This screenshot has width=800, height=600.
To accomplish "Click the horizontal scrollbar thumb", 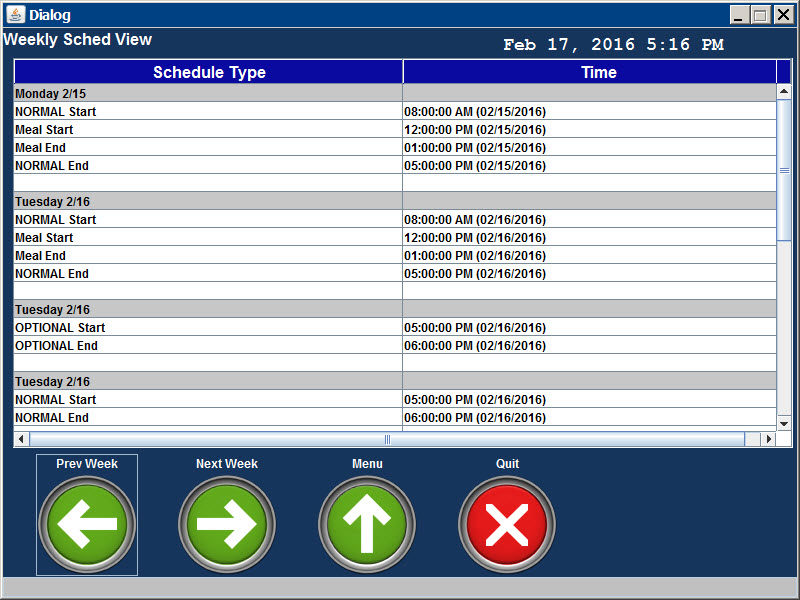I will point(387,439).
